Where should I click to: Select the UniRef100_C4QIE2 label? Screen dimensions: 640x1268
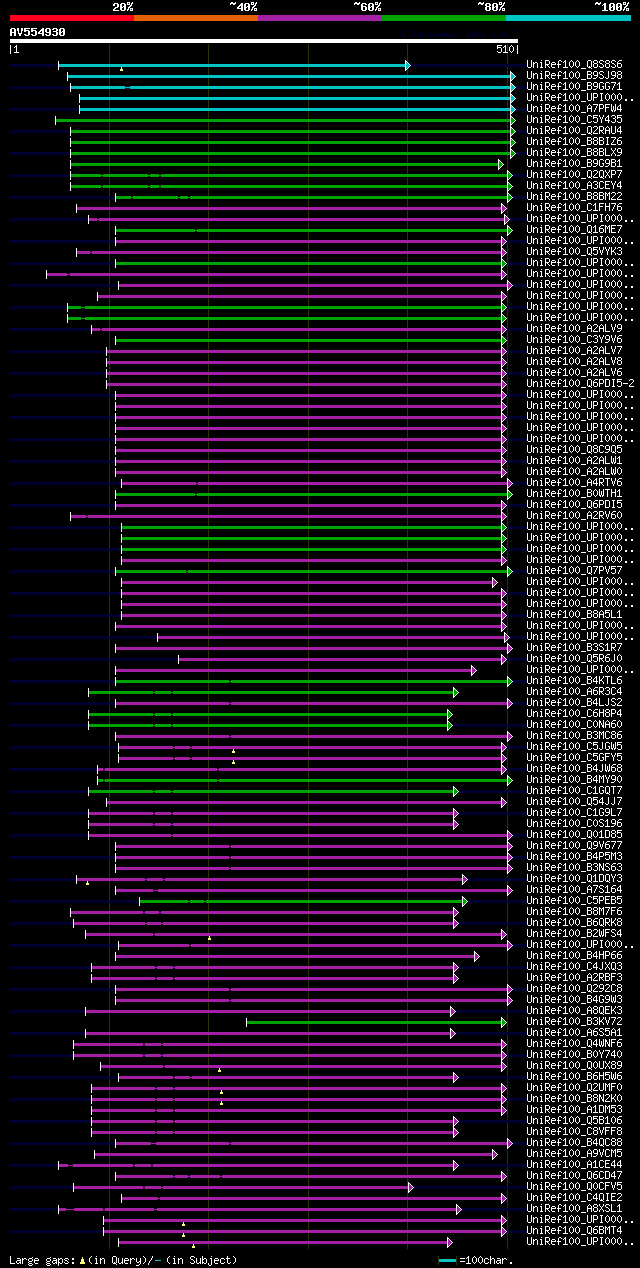pyautogui.click(x=575, y=1198)
